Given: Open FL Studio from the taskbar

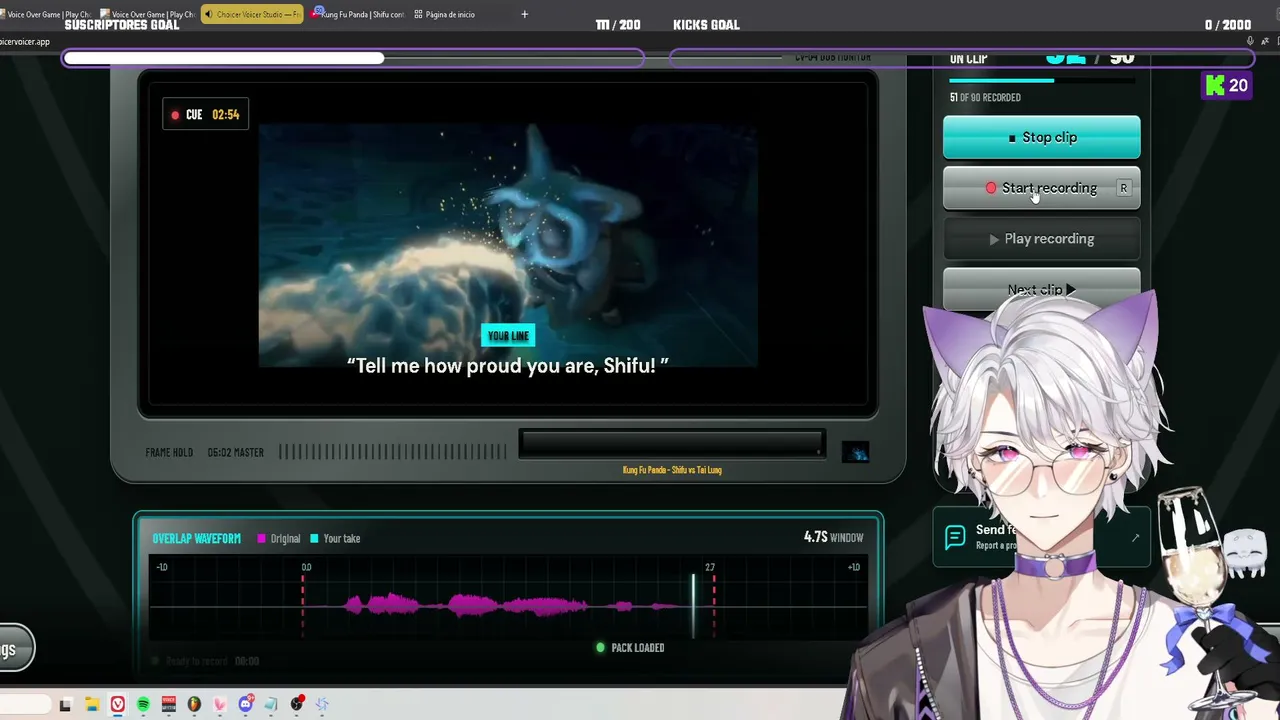Looking at the screenshot, I should [194, 705].
